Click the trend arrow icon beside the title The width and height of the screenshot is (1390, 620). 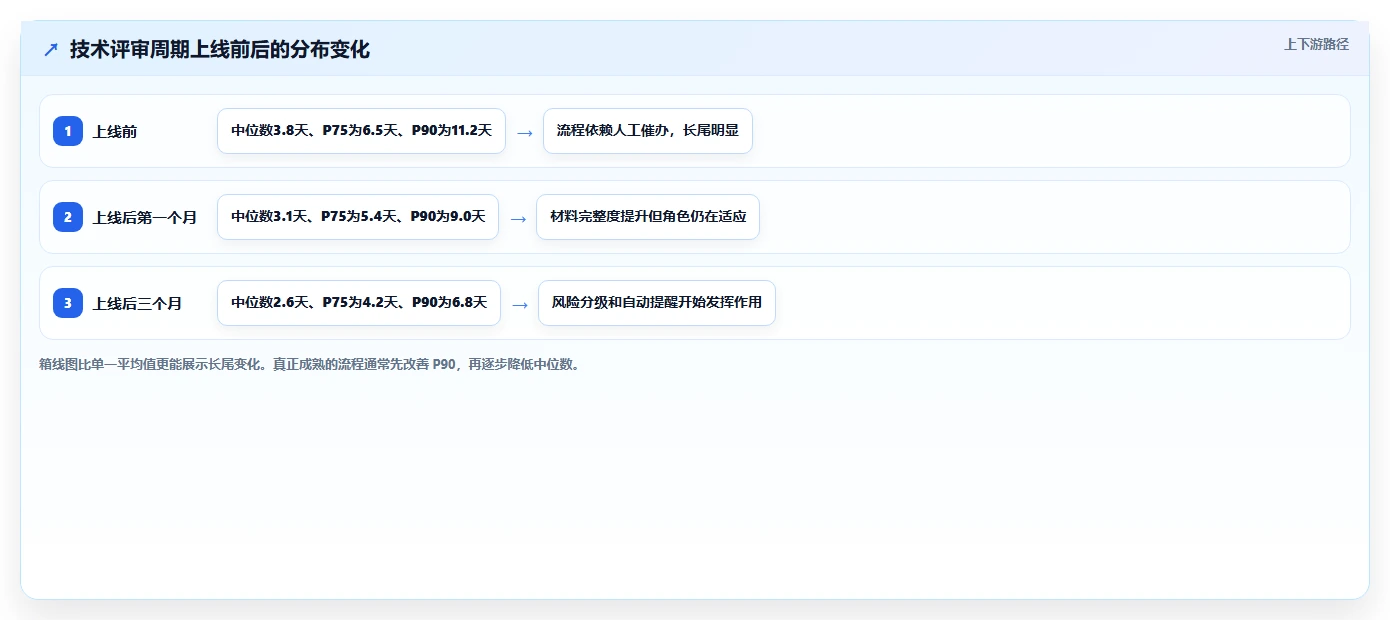tap(51, 49)
